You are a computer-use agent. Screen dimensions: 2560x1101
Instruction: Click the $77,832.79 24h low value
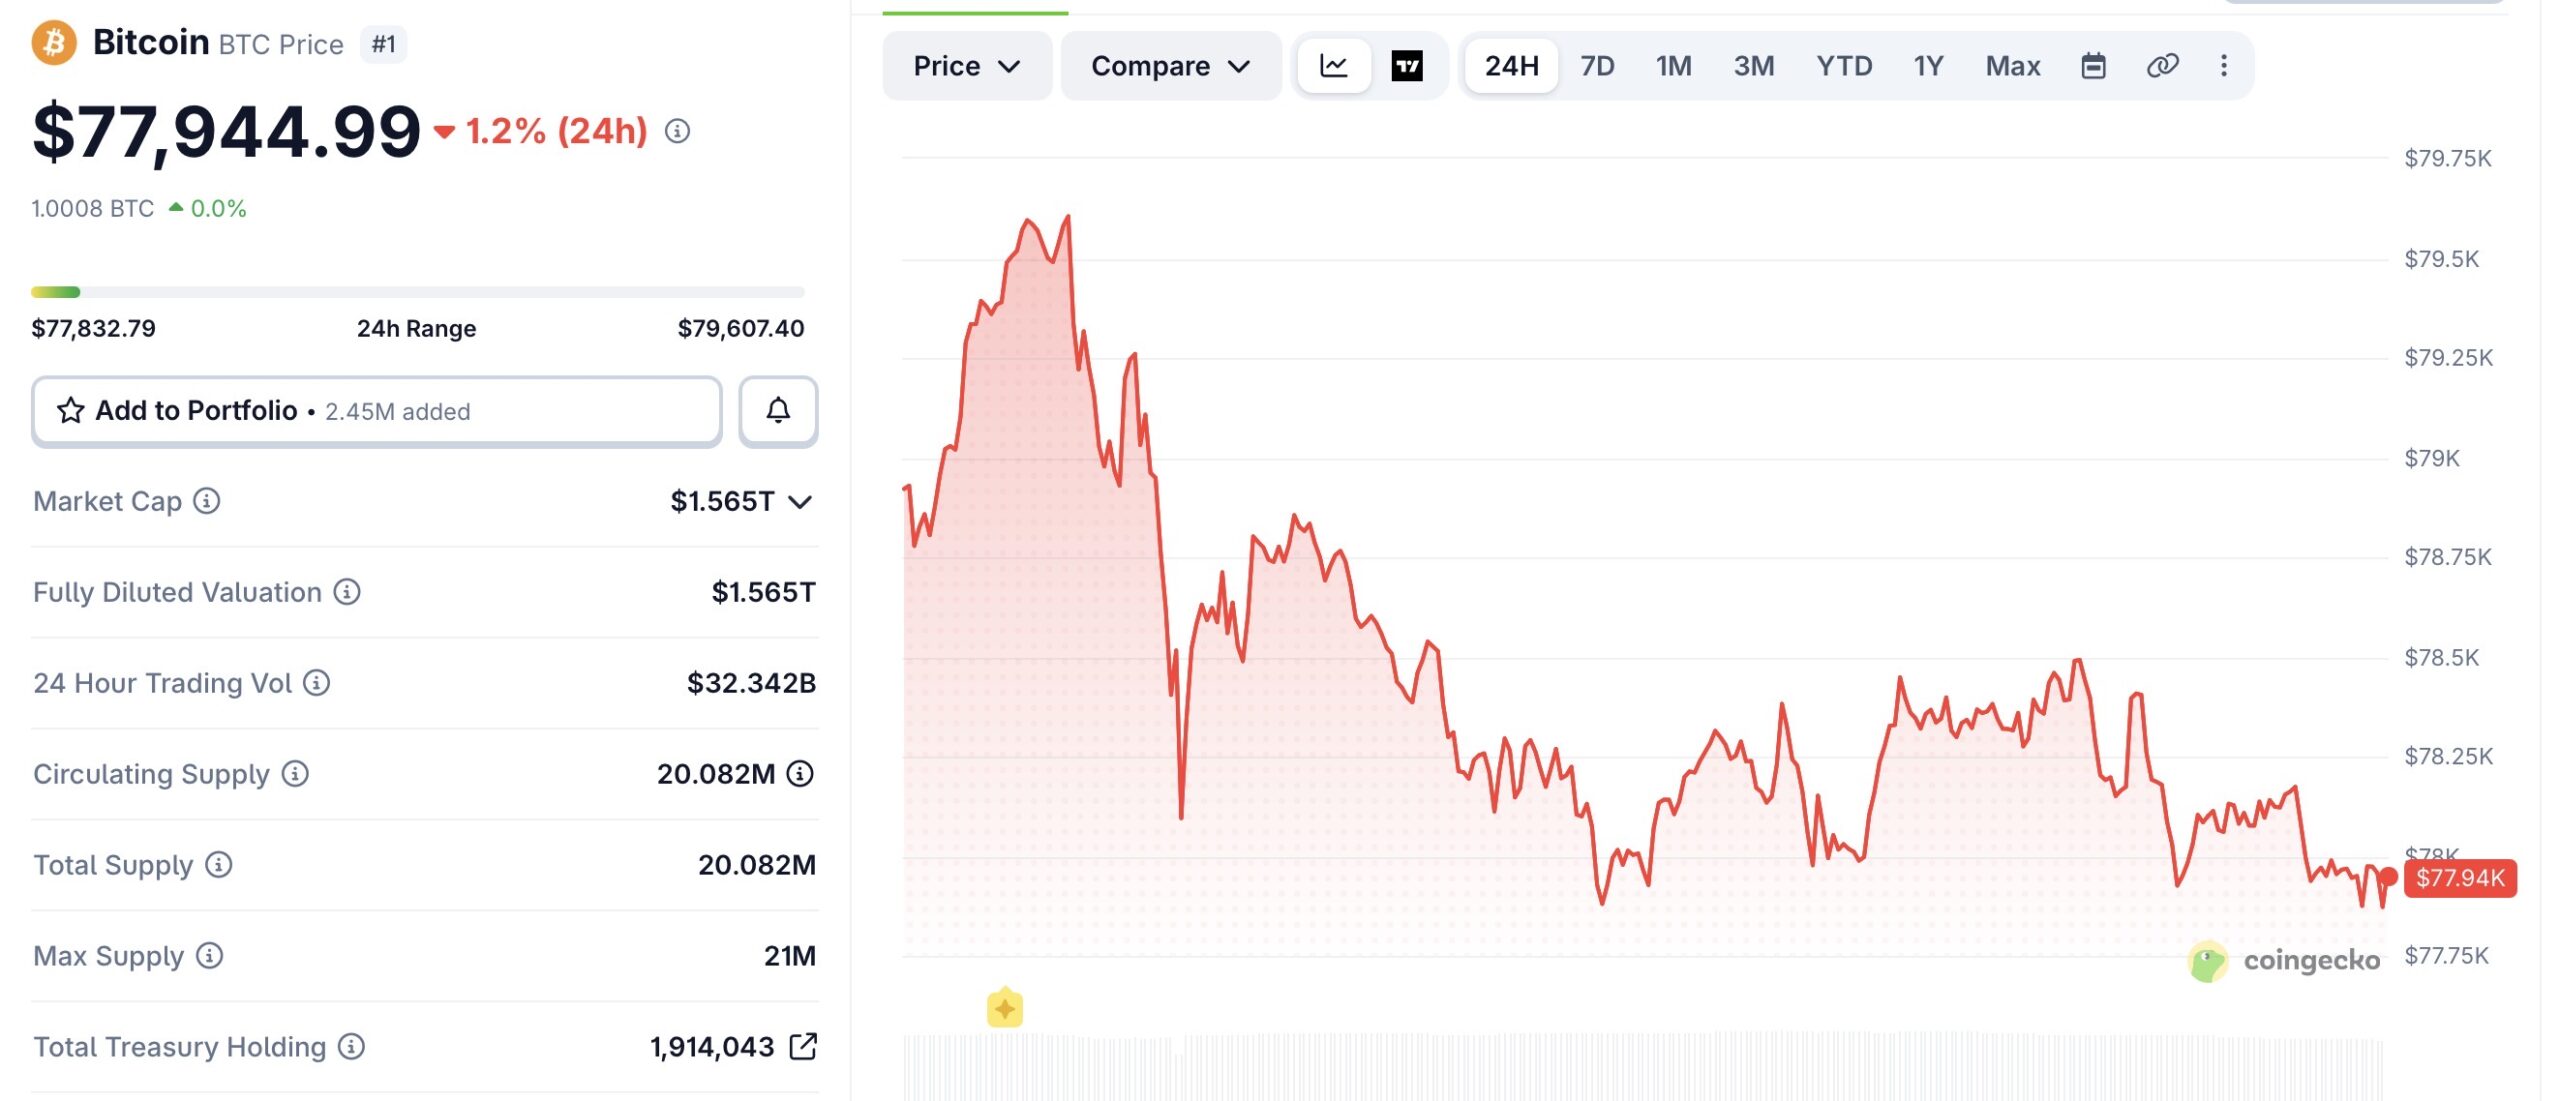pyautogui.click(x=94, y=328)
